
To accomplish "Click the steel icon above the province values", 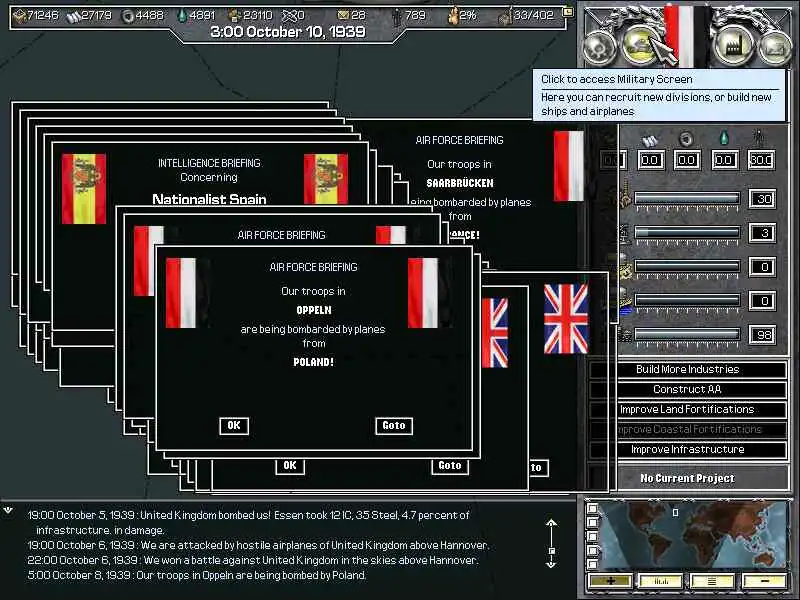I will [x=649, y=140].
